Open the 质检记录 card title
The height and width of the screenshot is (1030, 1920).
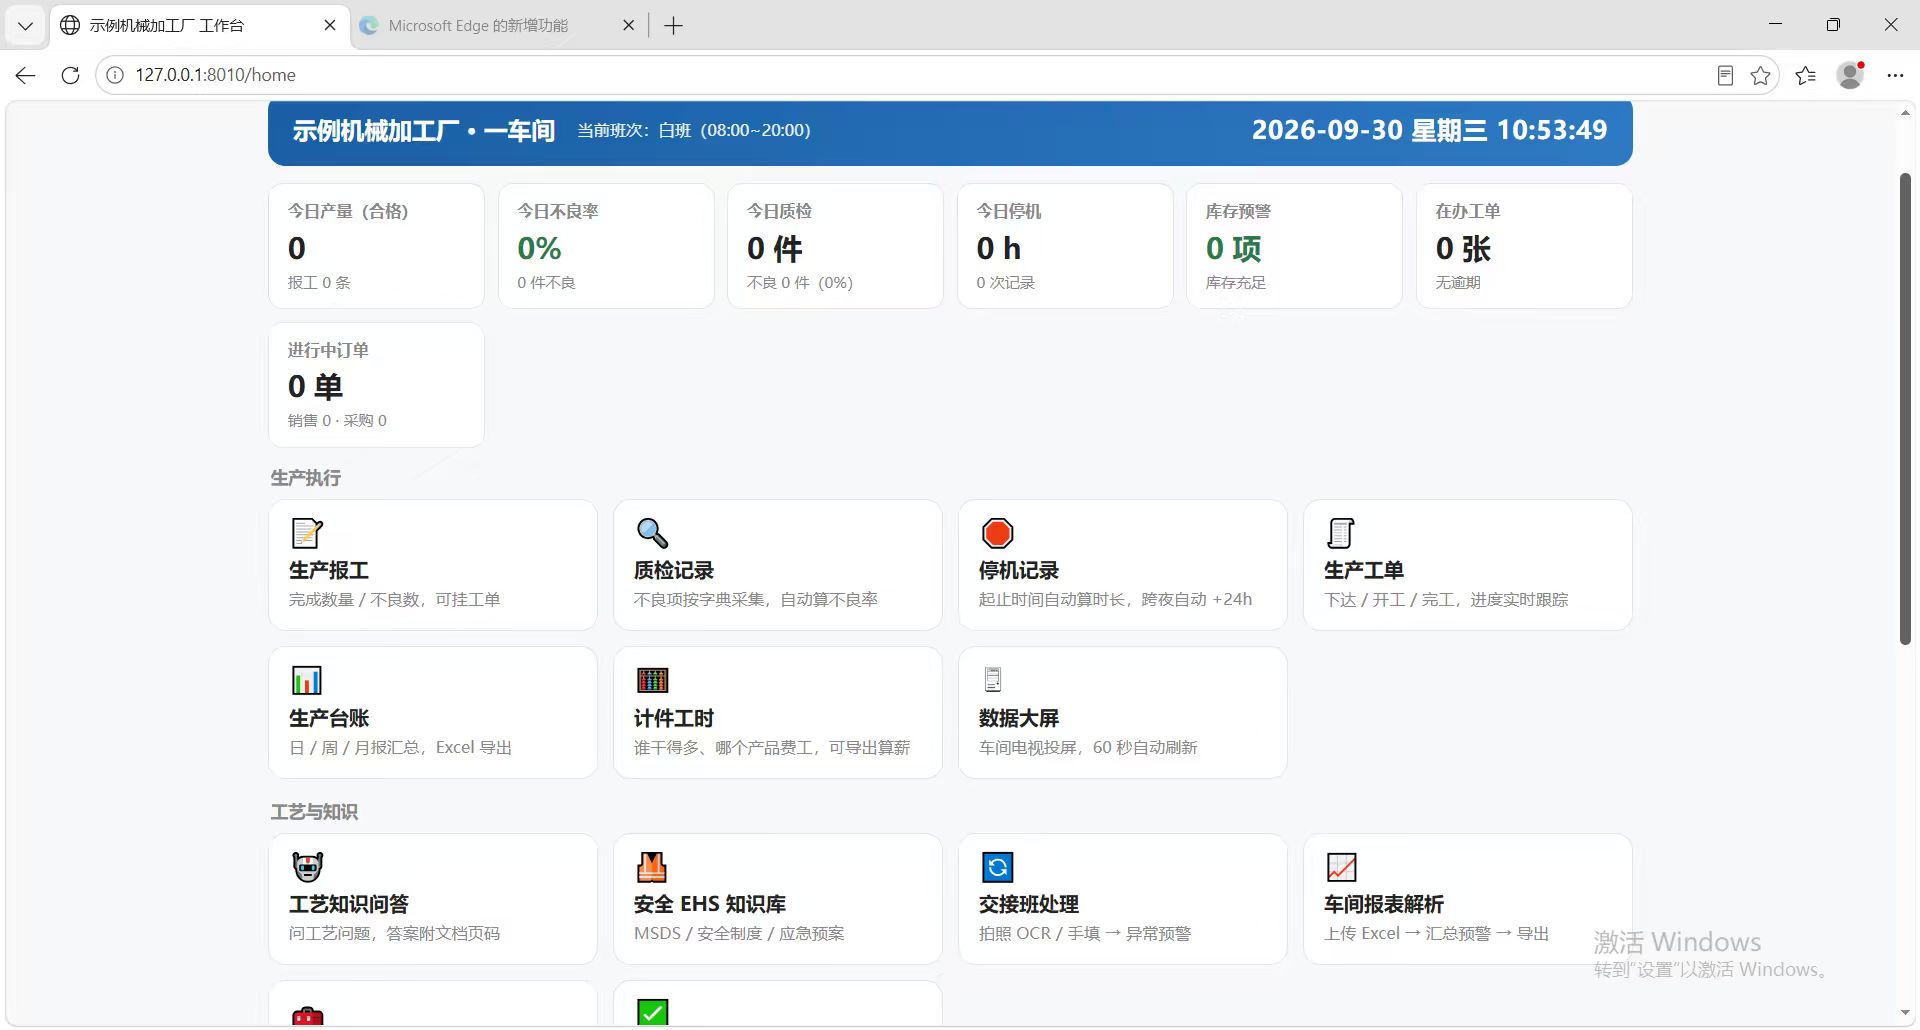674,570
